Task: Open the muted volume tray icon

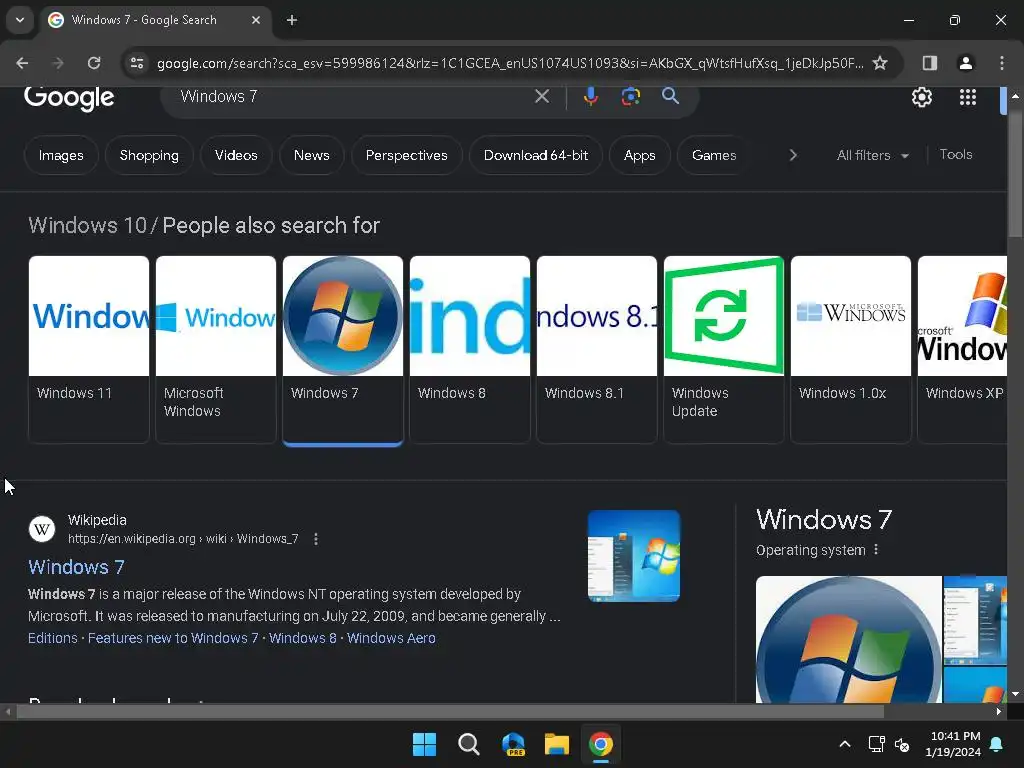Action: point(902,744)
